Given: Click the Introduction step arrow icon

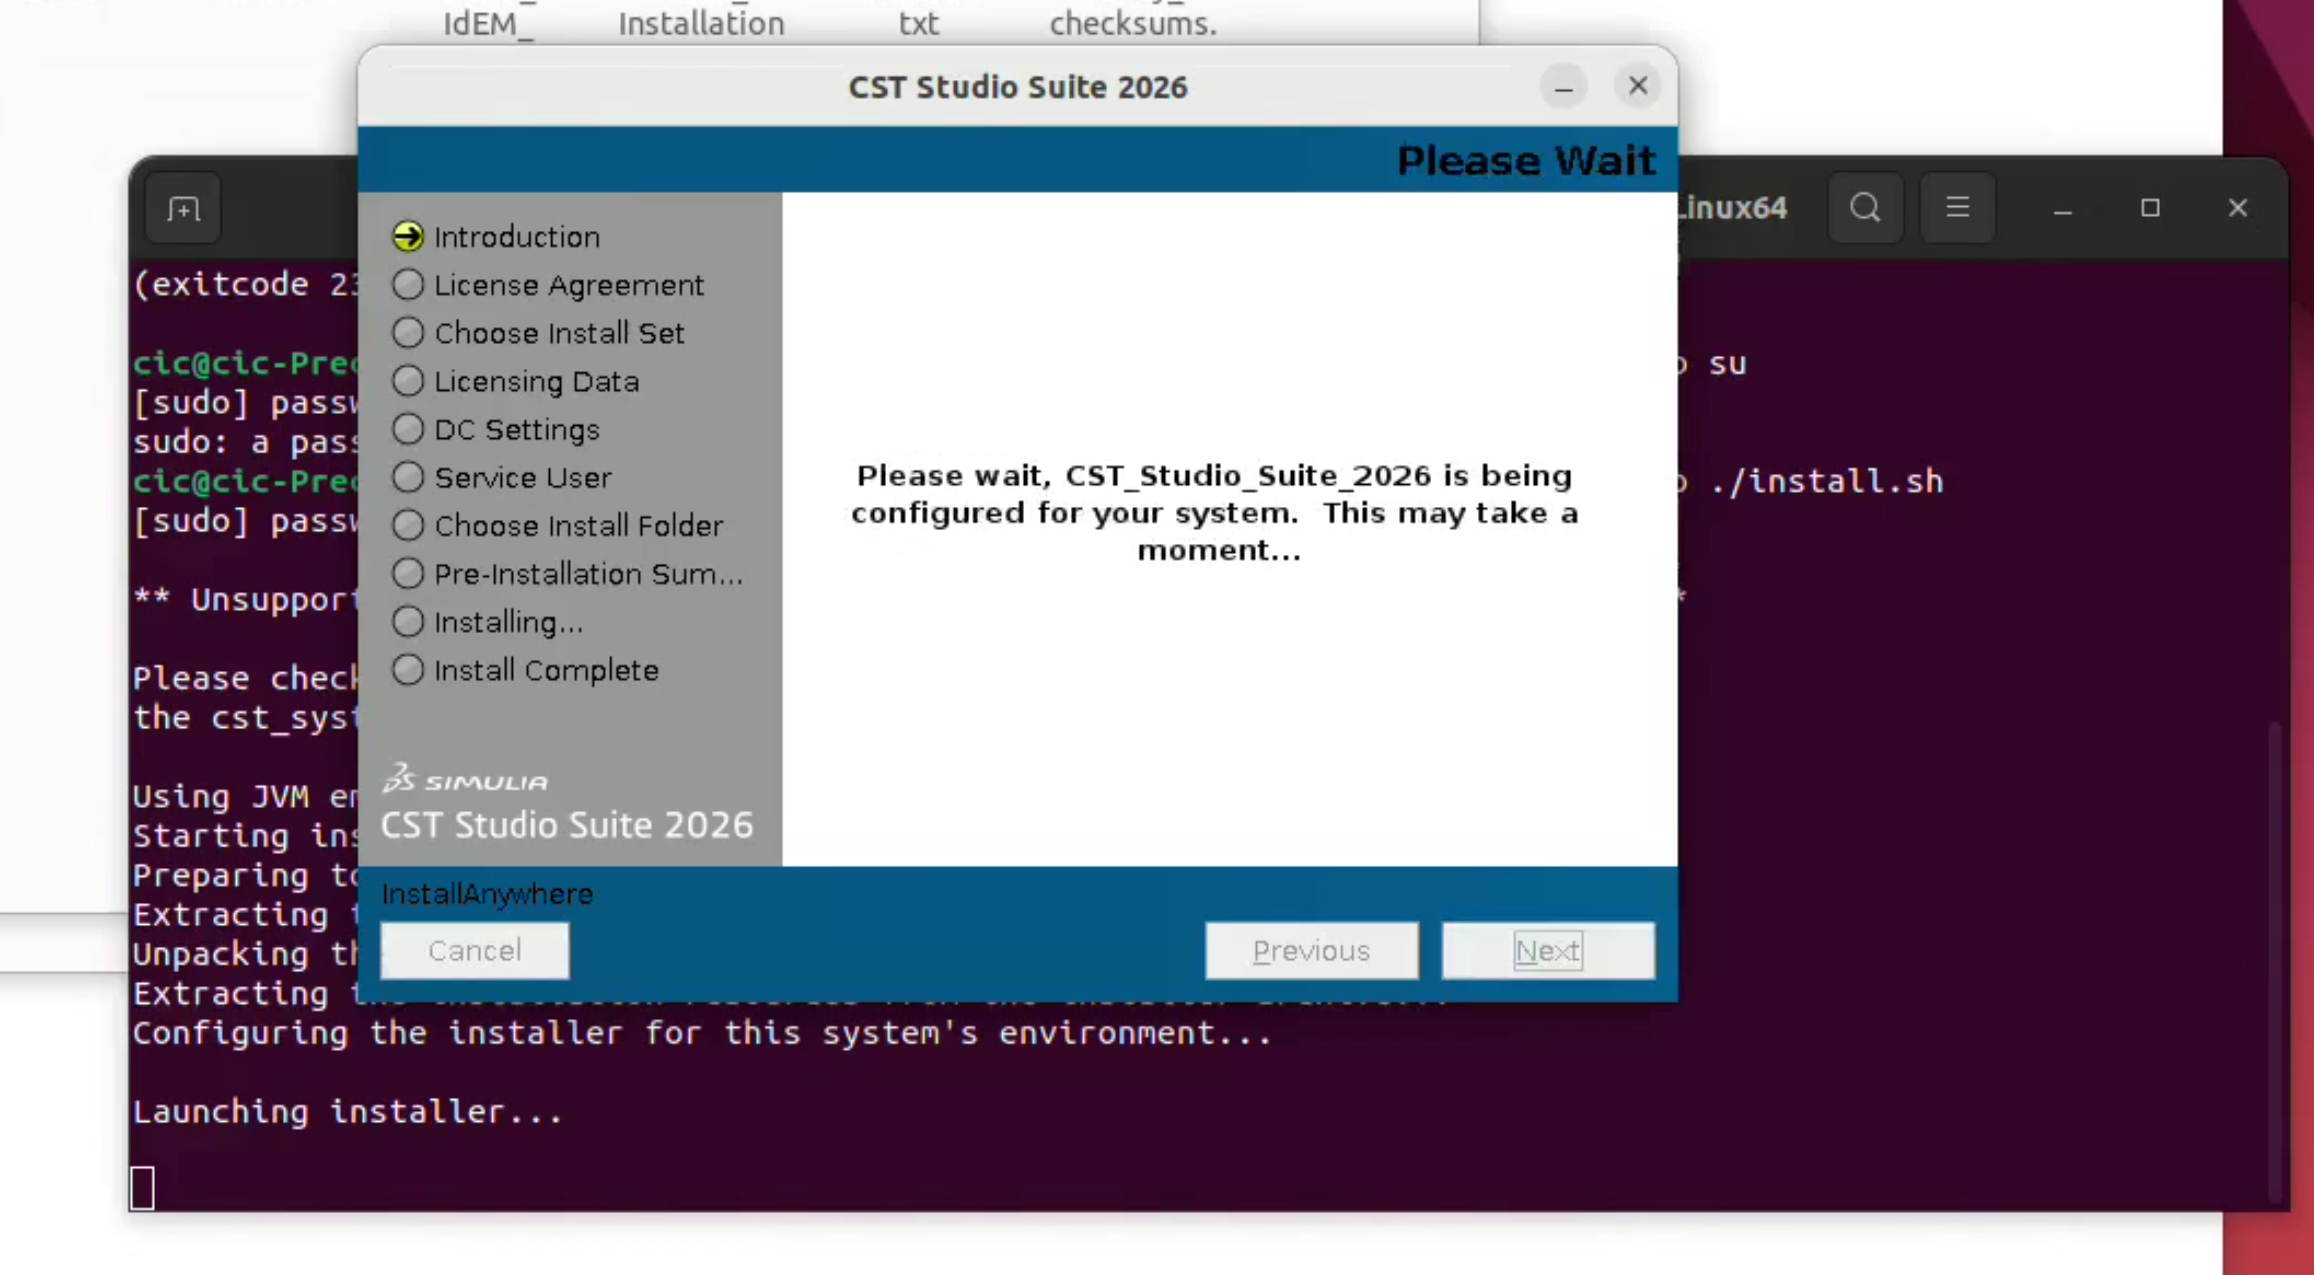Looking at the screenshot, I should pyautogui.click(x=408, y=237).
